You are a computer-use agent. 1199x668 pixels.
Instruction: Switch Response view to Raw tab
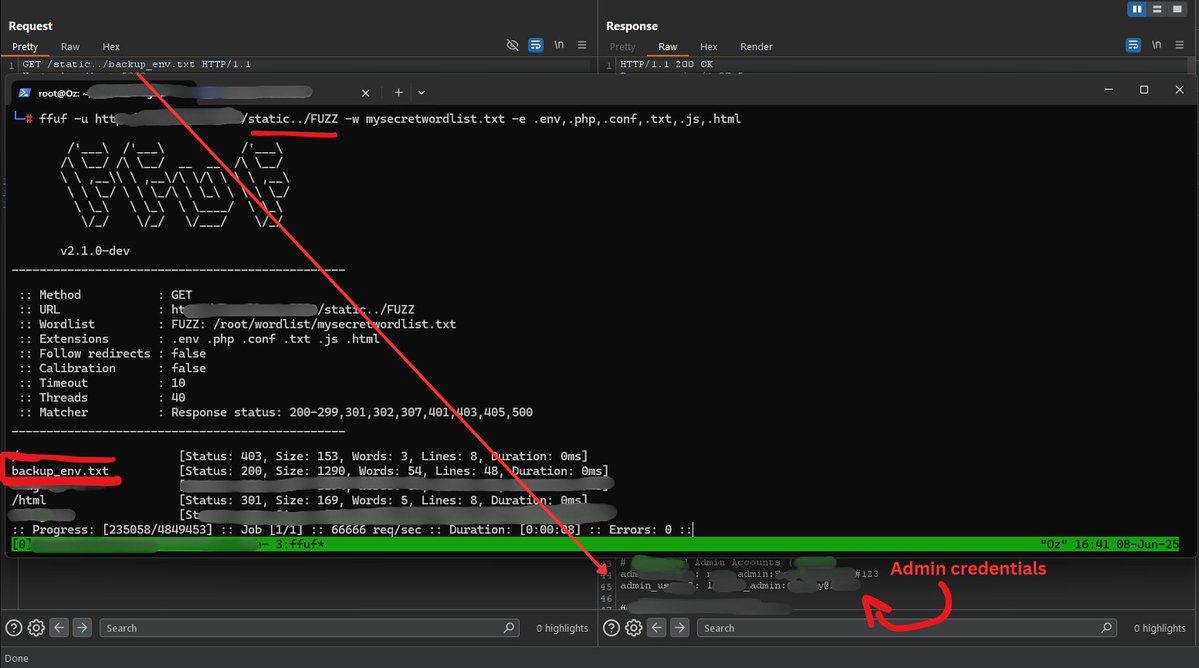(x=668, y=47)
